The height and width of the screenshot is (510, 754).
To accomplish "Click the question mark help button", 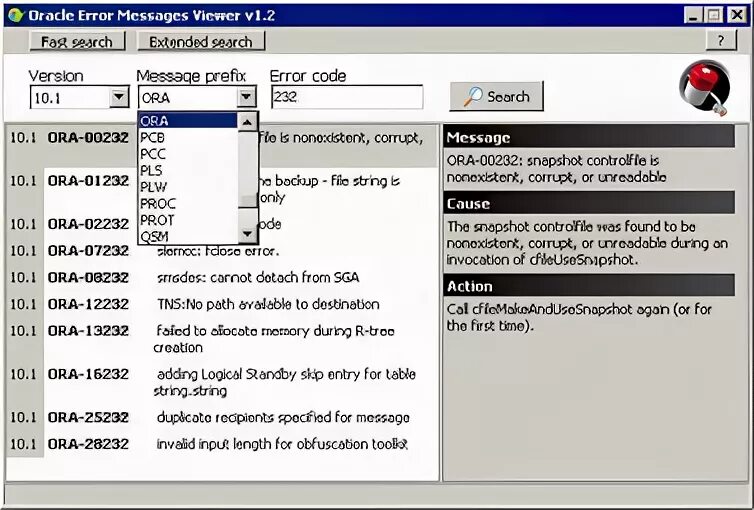I will click(x=721, y=41).
